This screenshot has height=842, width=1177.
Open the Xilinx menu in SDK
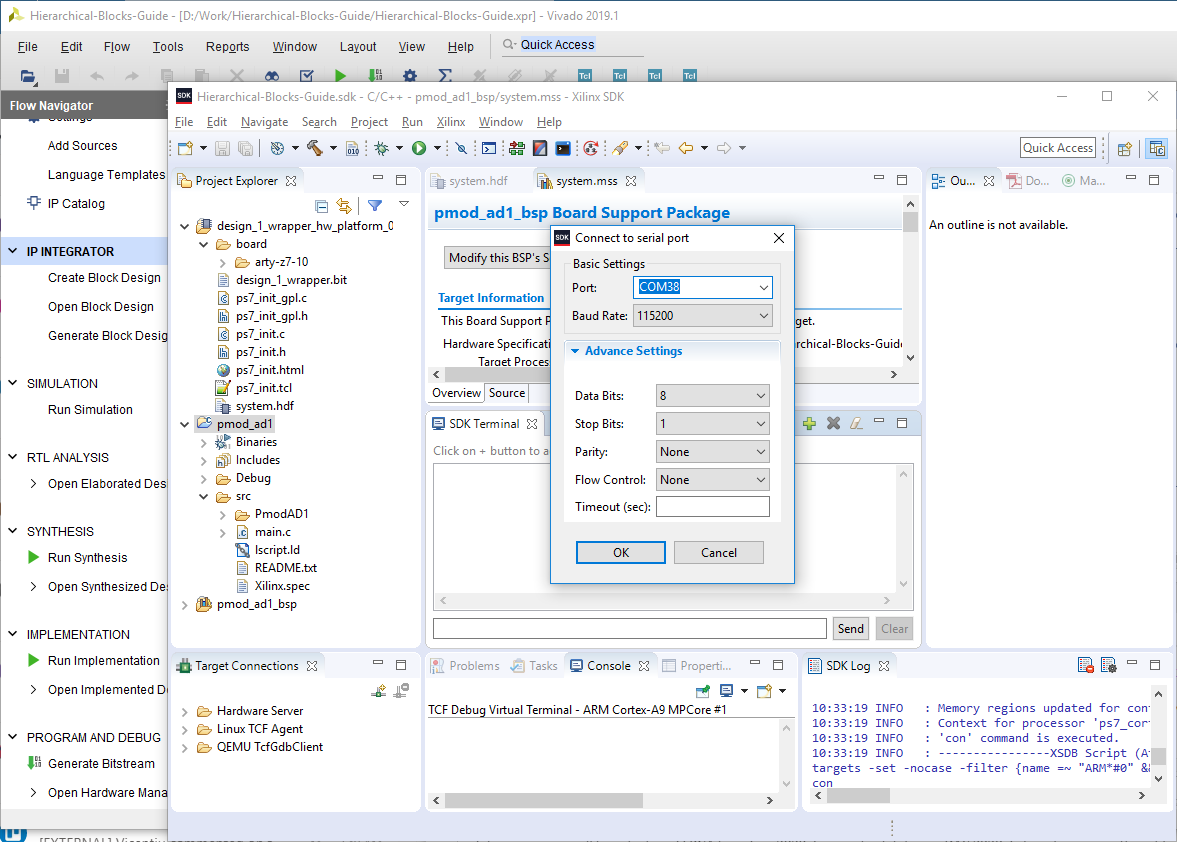[x=450, y=122]
